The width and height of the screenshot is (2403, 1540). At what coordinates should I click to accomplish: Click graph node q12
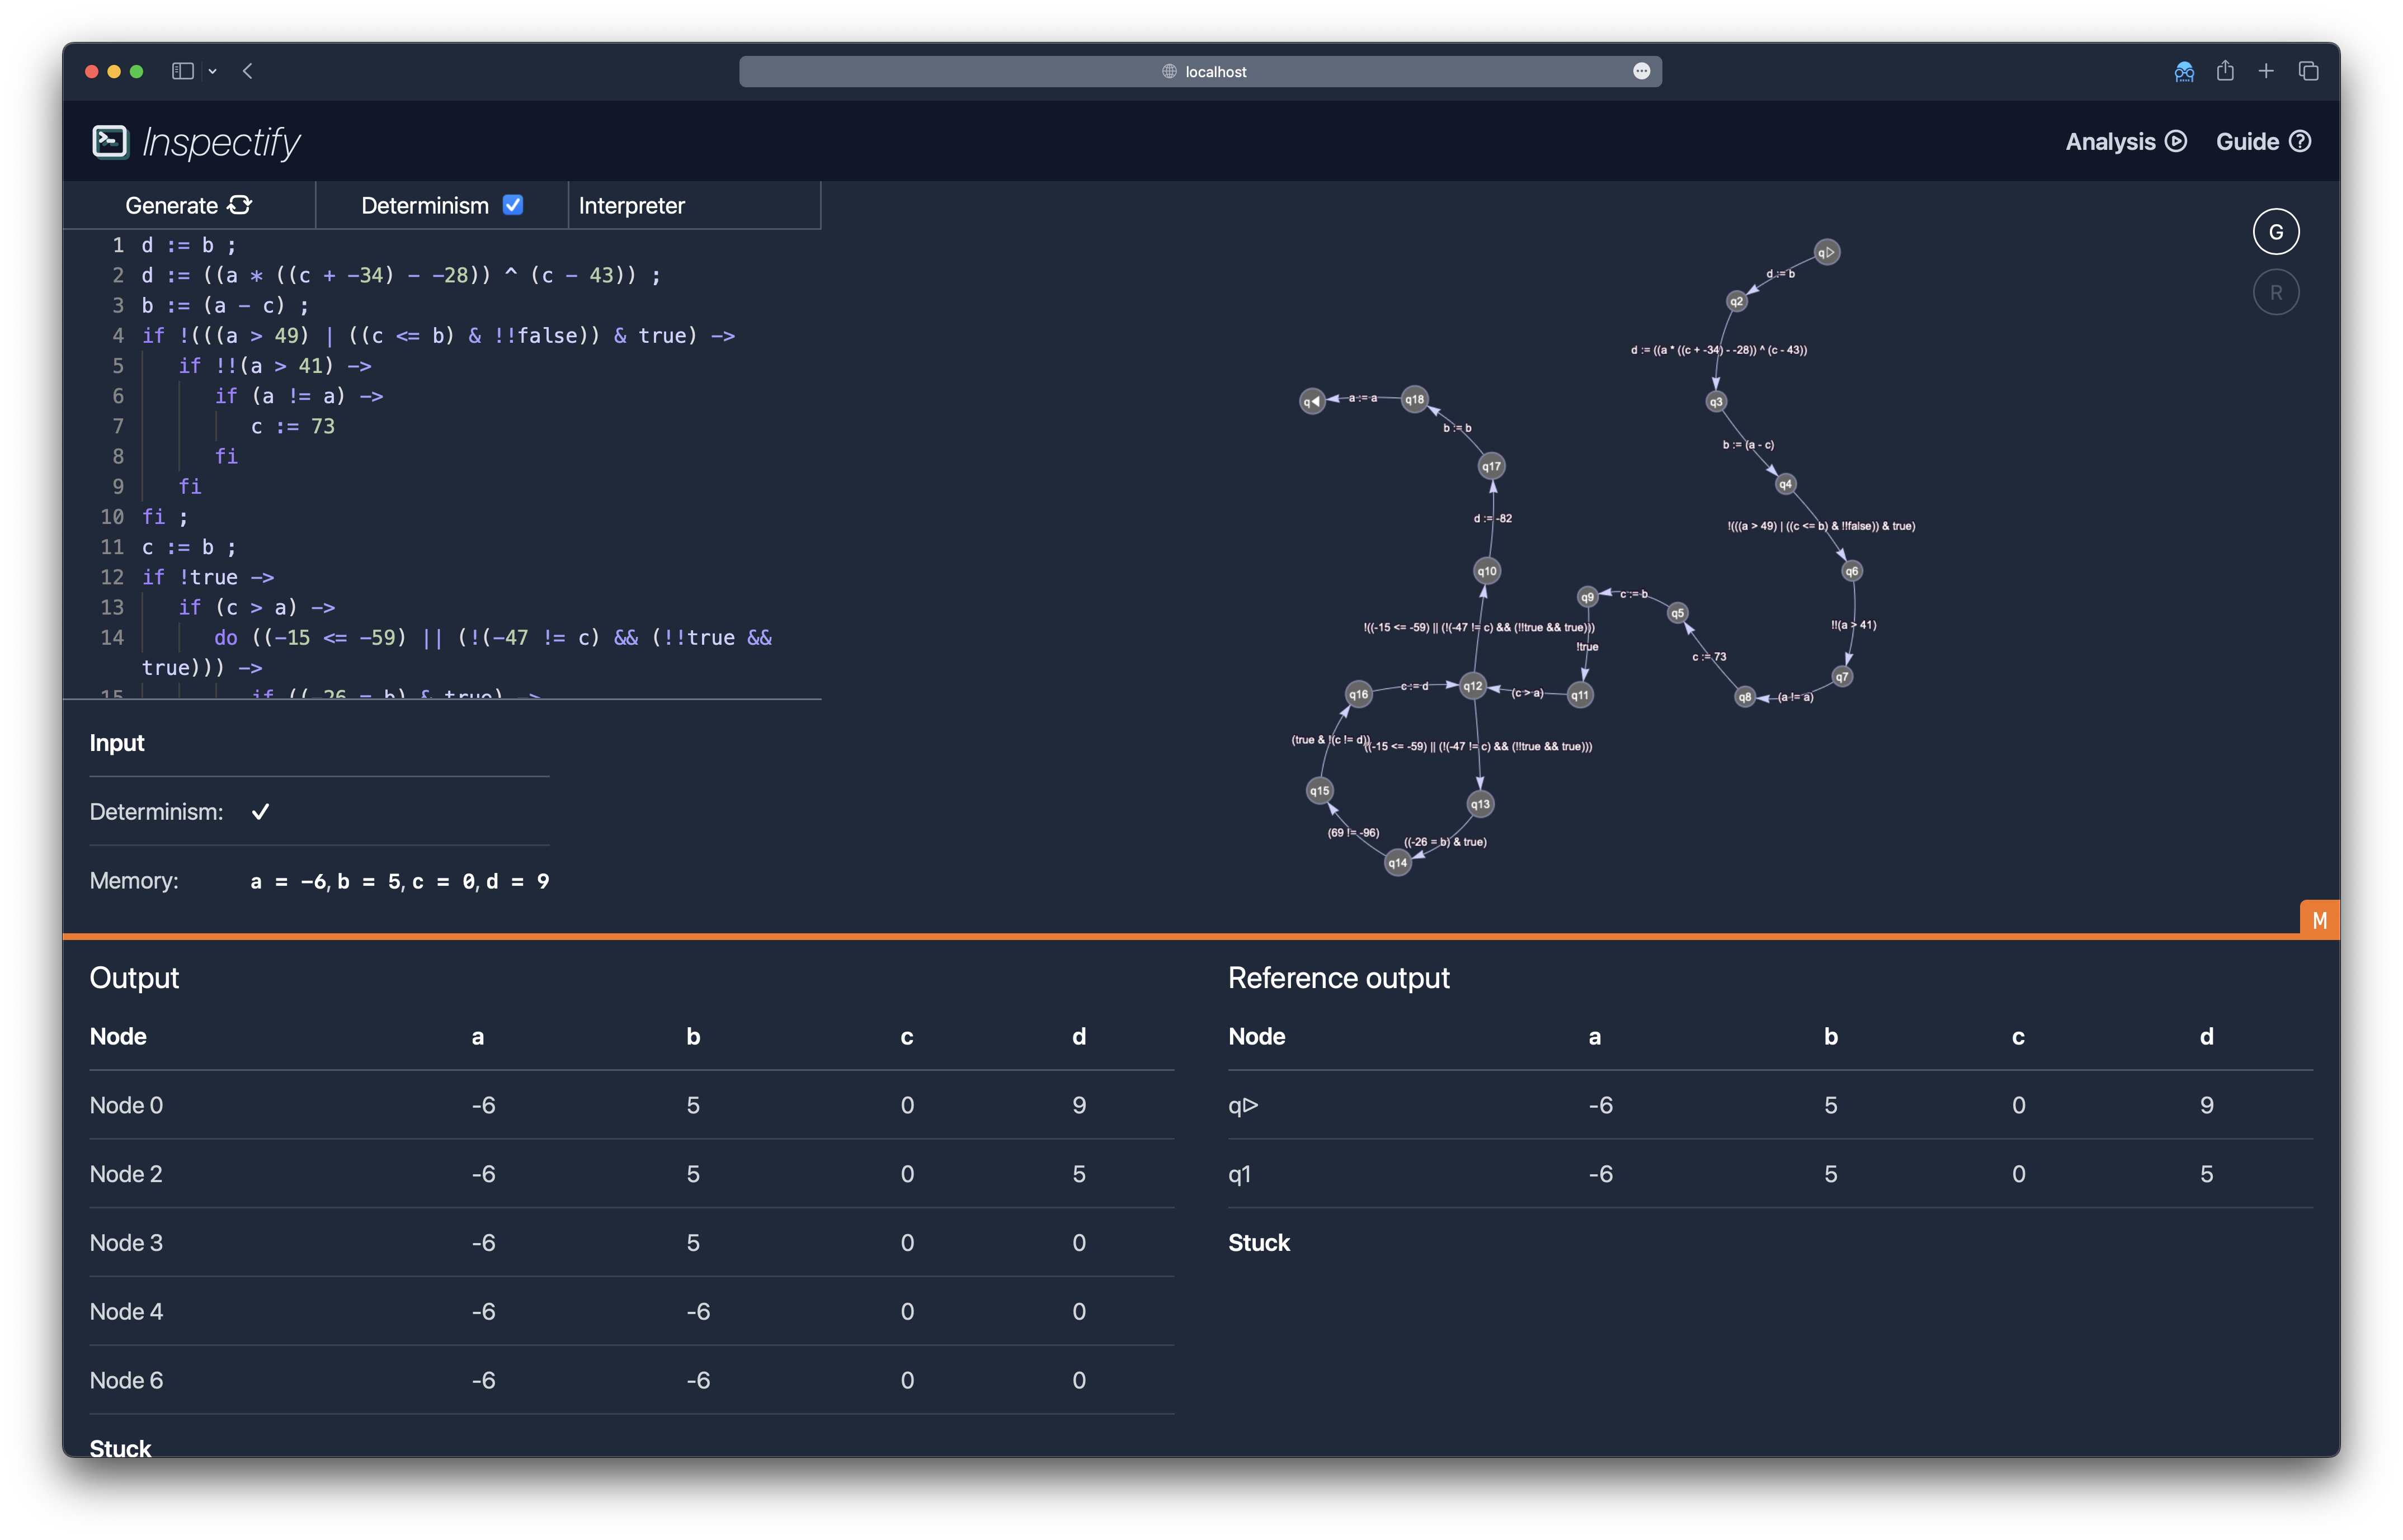click(1472, 686)
